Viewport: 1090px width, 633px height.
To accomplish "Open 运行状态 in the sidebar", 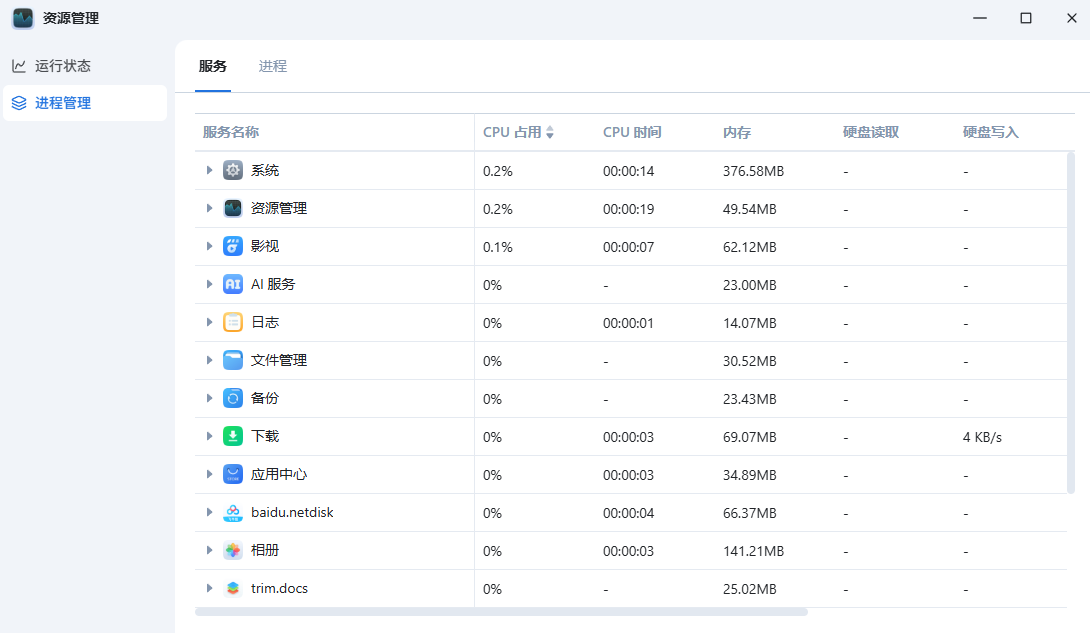I will [x=63, y=66].
